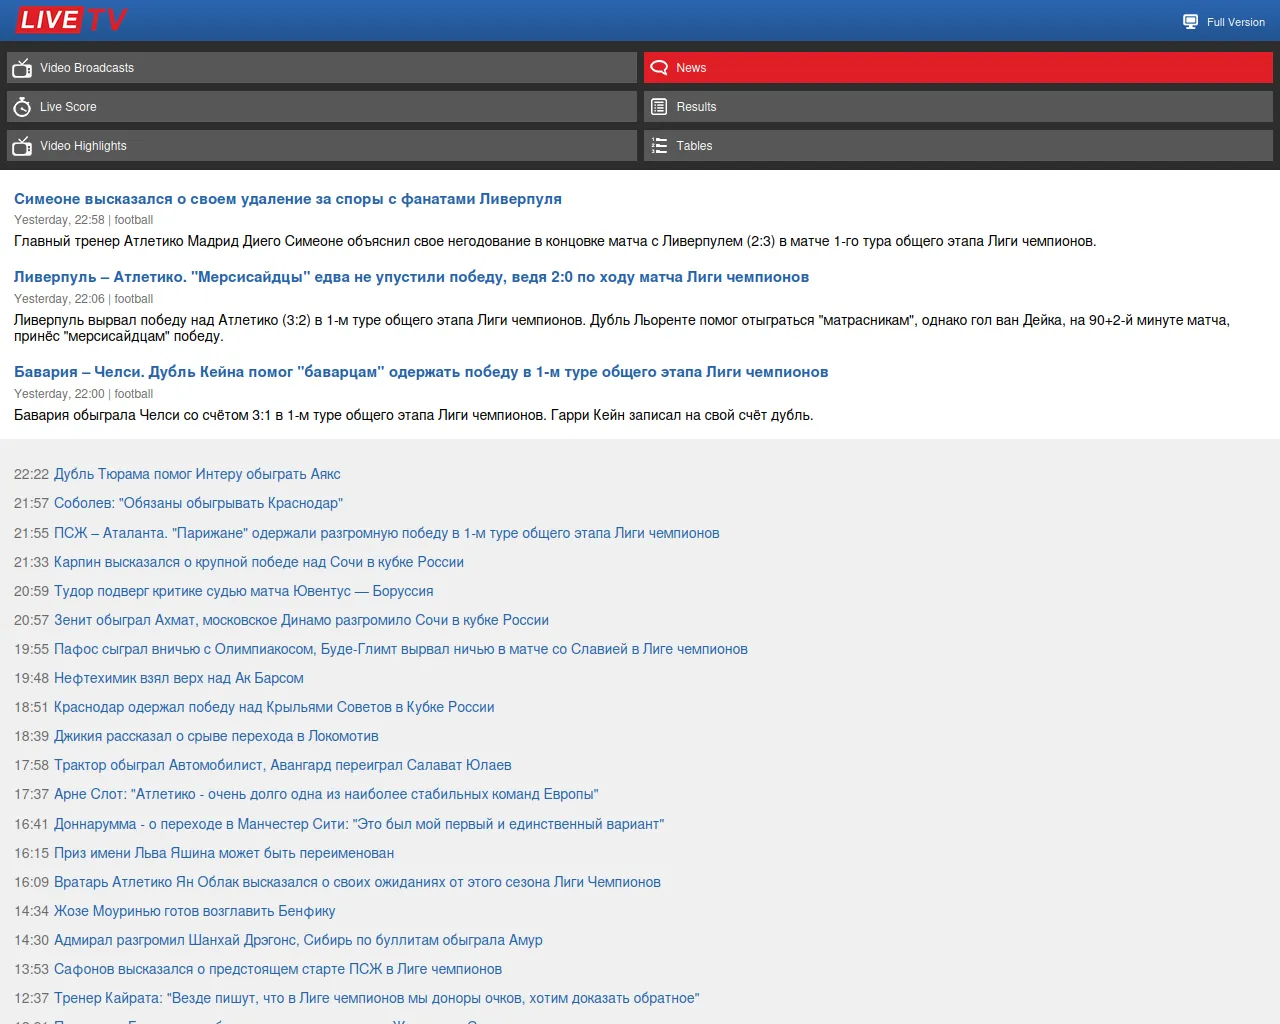Open the Video Broadcasts section

[322, 68]
